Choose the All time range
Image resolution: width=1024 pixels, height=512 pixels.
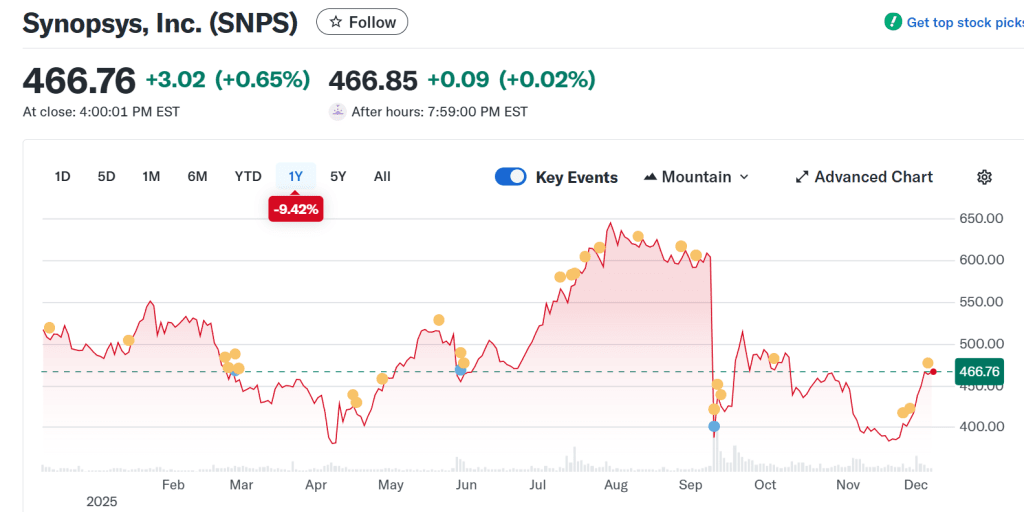click(382, 177)
